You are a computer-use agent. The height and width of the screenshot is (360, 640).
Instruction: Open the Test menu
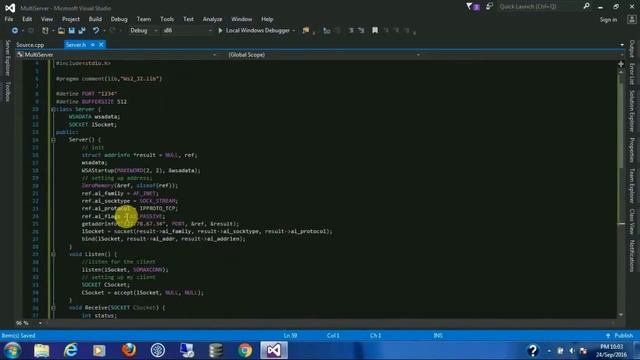click(x=188, y=19)
